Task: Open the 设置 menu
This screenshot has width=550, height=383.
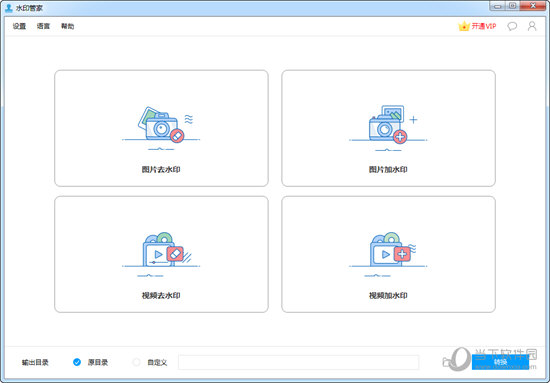Action: [x=19, y=26]
